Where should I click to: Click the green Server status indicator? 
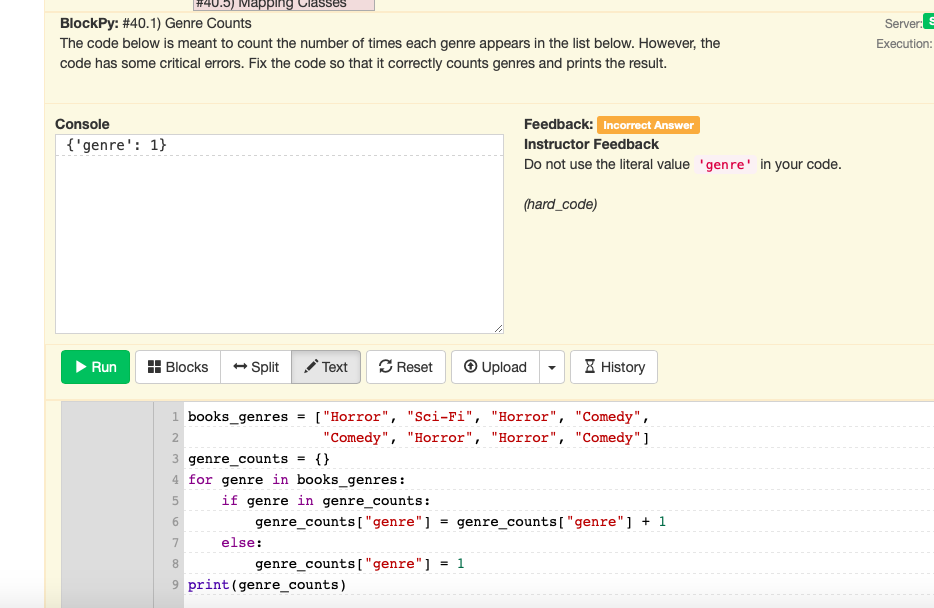pos(928,20)
